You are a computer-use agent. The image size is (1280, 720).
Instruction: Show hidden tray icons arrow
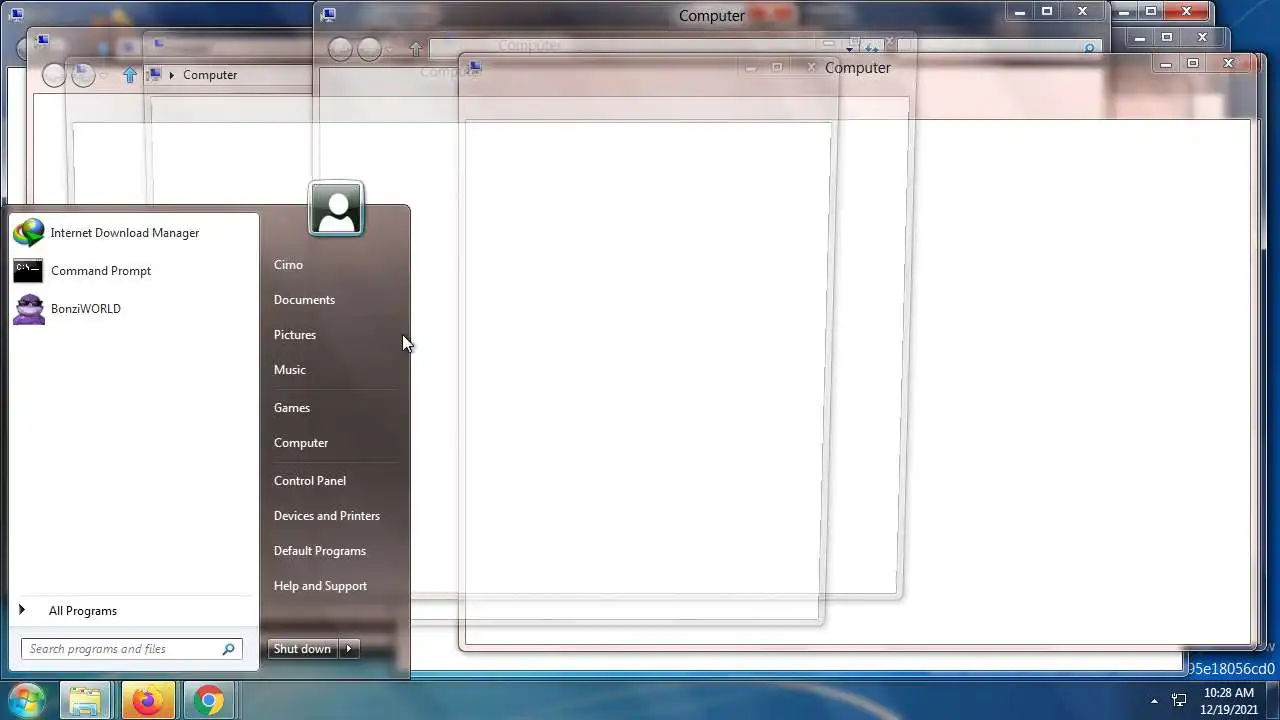1154,701
